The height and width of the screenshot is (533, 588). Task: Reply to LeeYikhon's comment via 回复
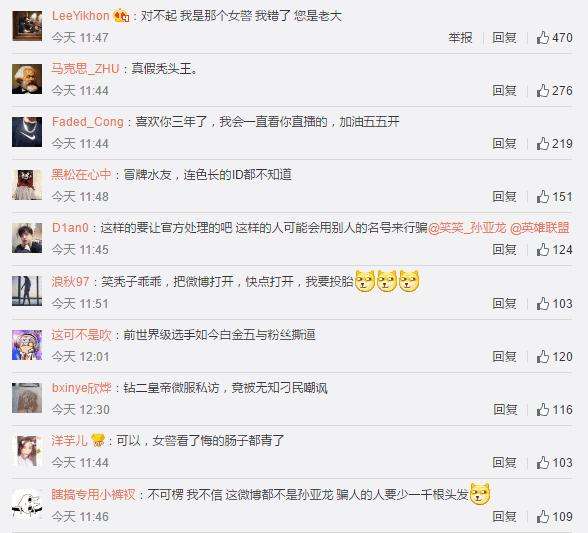[x=504, y=38]
